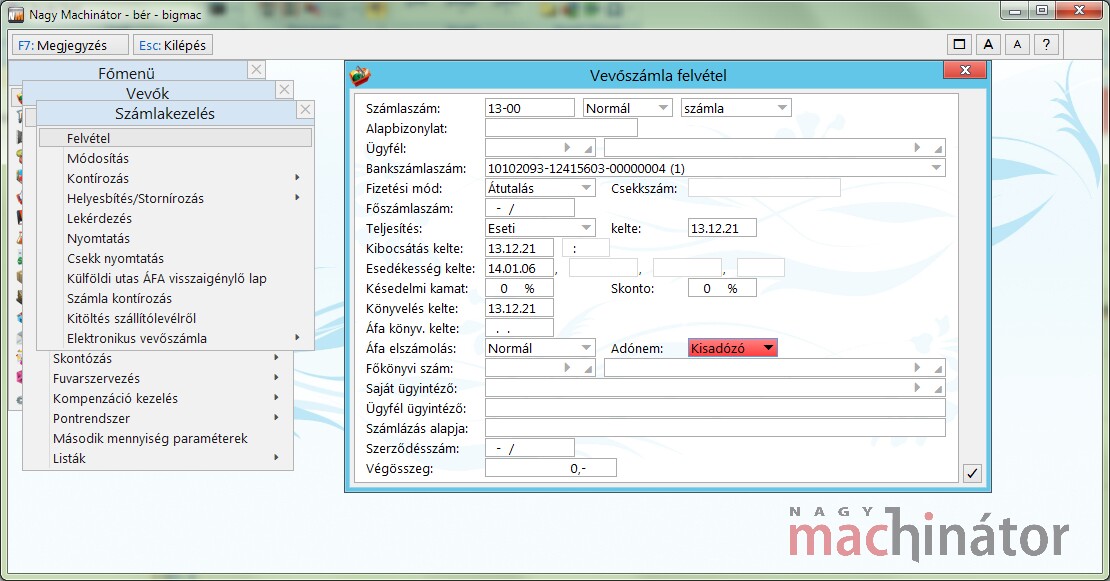Open the Elektronikus vevőszámla submenu

coord(137,338)
